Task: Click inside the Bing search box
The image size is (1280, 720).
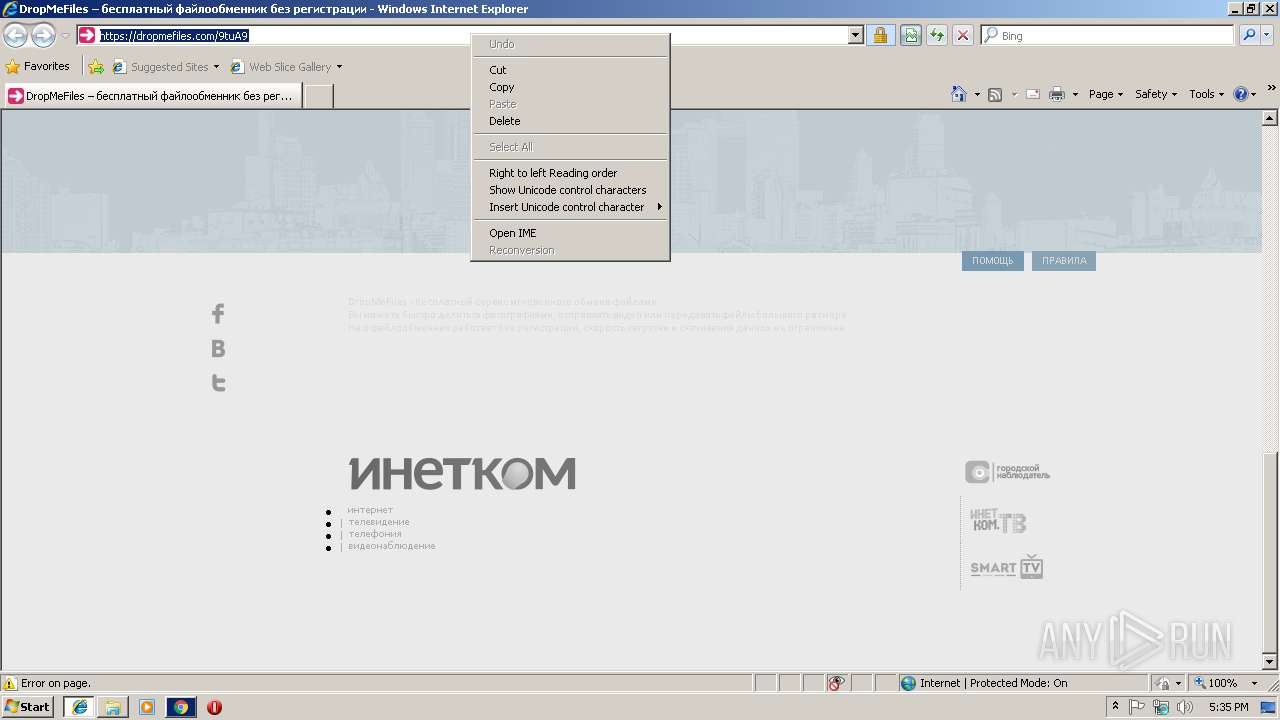Action: (x=1107, y=35)
